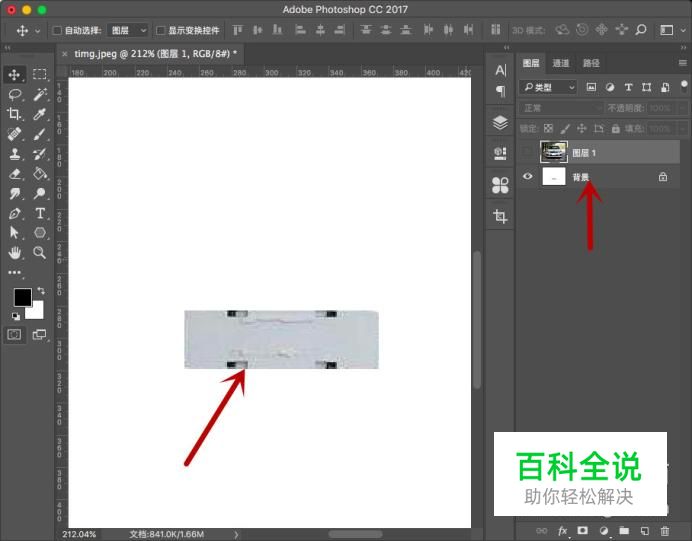Image resolution: width=692 pixels, height=541 pixels.
Task: Select the Eyedropper tool
Action: [x=40, y=114]
